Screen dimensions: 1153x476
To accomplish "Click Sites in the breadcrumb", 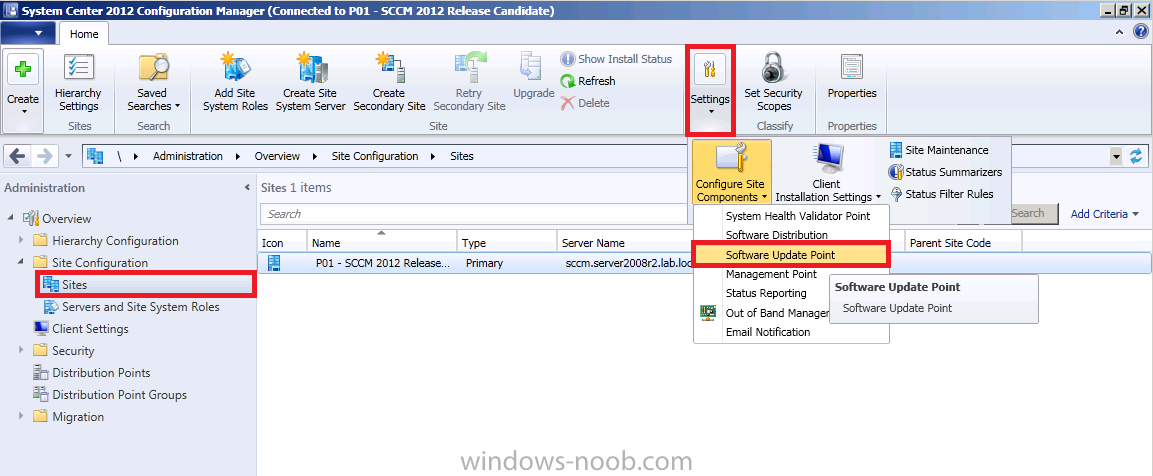I will pos(462,156).
